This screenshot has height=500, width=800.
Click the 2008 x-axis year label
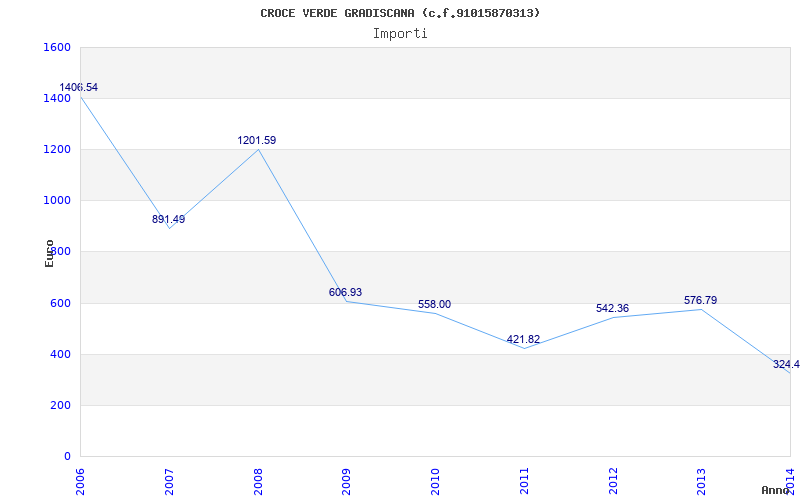258,480
